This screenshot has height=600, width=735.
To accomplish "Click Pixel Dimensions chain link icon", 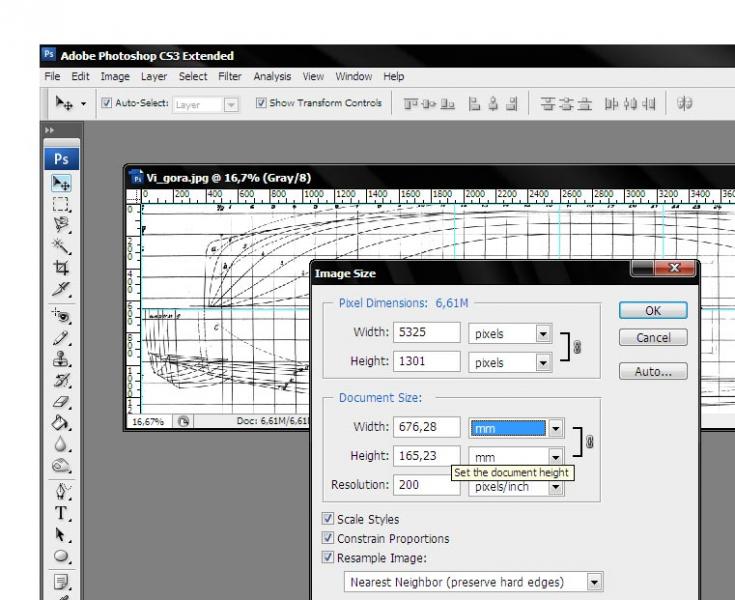I will pos(578,347).
